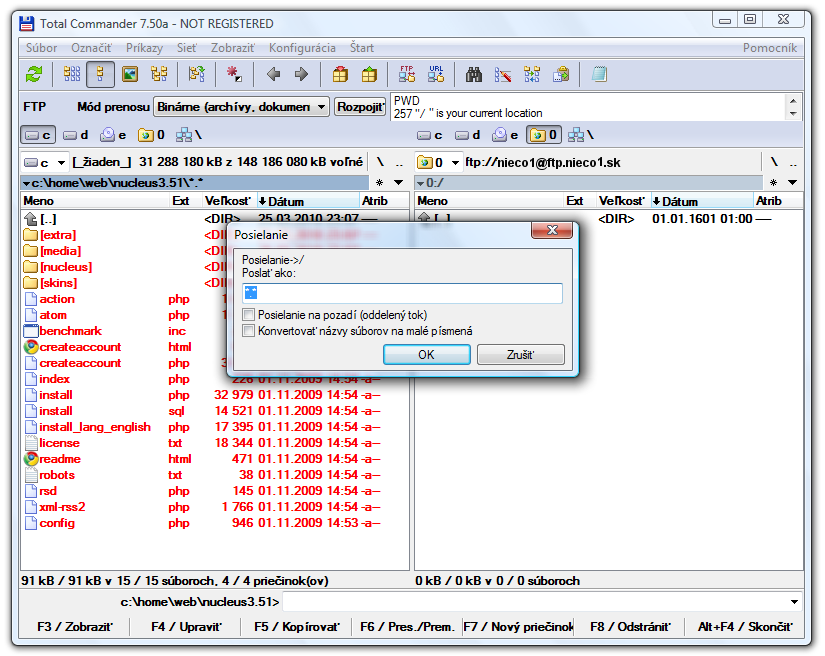Open the new URL connection icon
This screenshot has width=825, height=656.
(x=436, y=74)
